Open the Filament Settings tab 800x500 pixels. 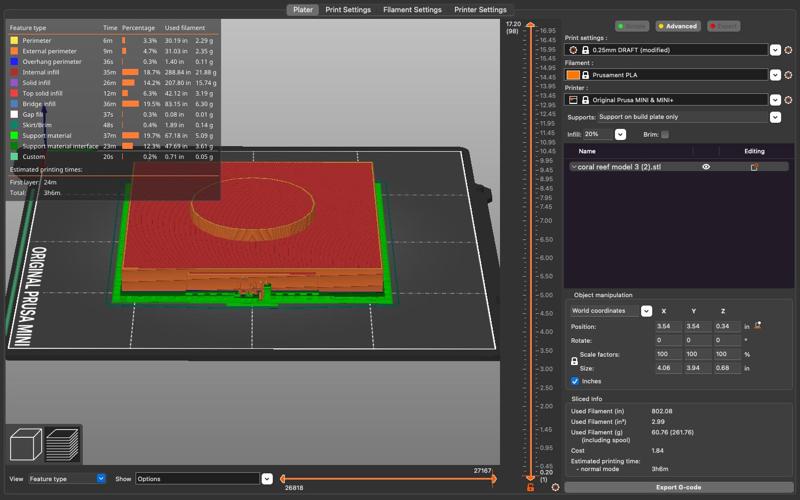coord(412,10)
